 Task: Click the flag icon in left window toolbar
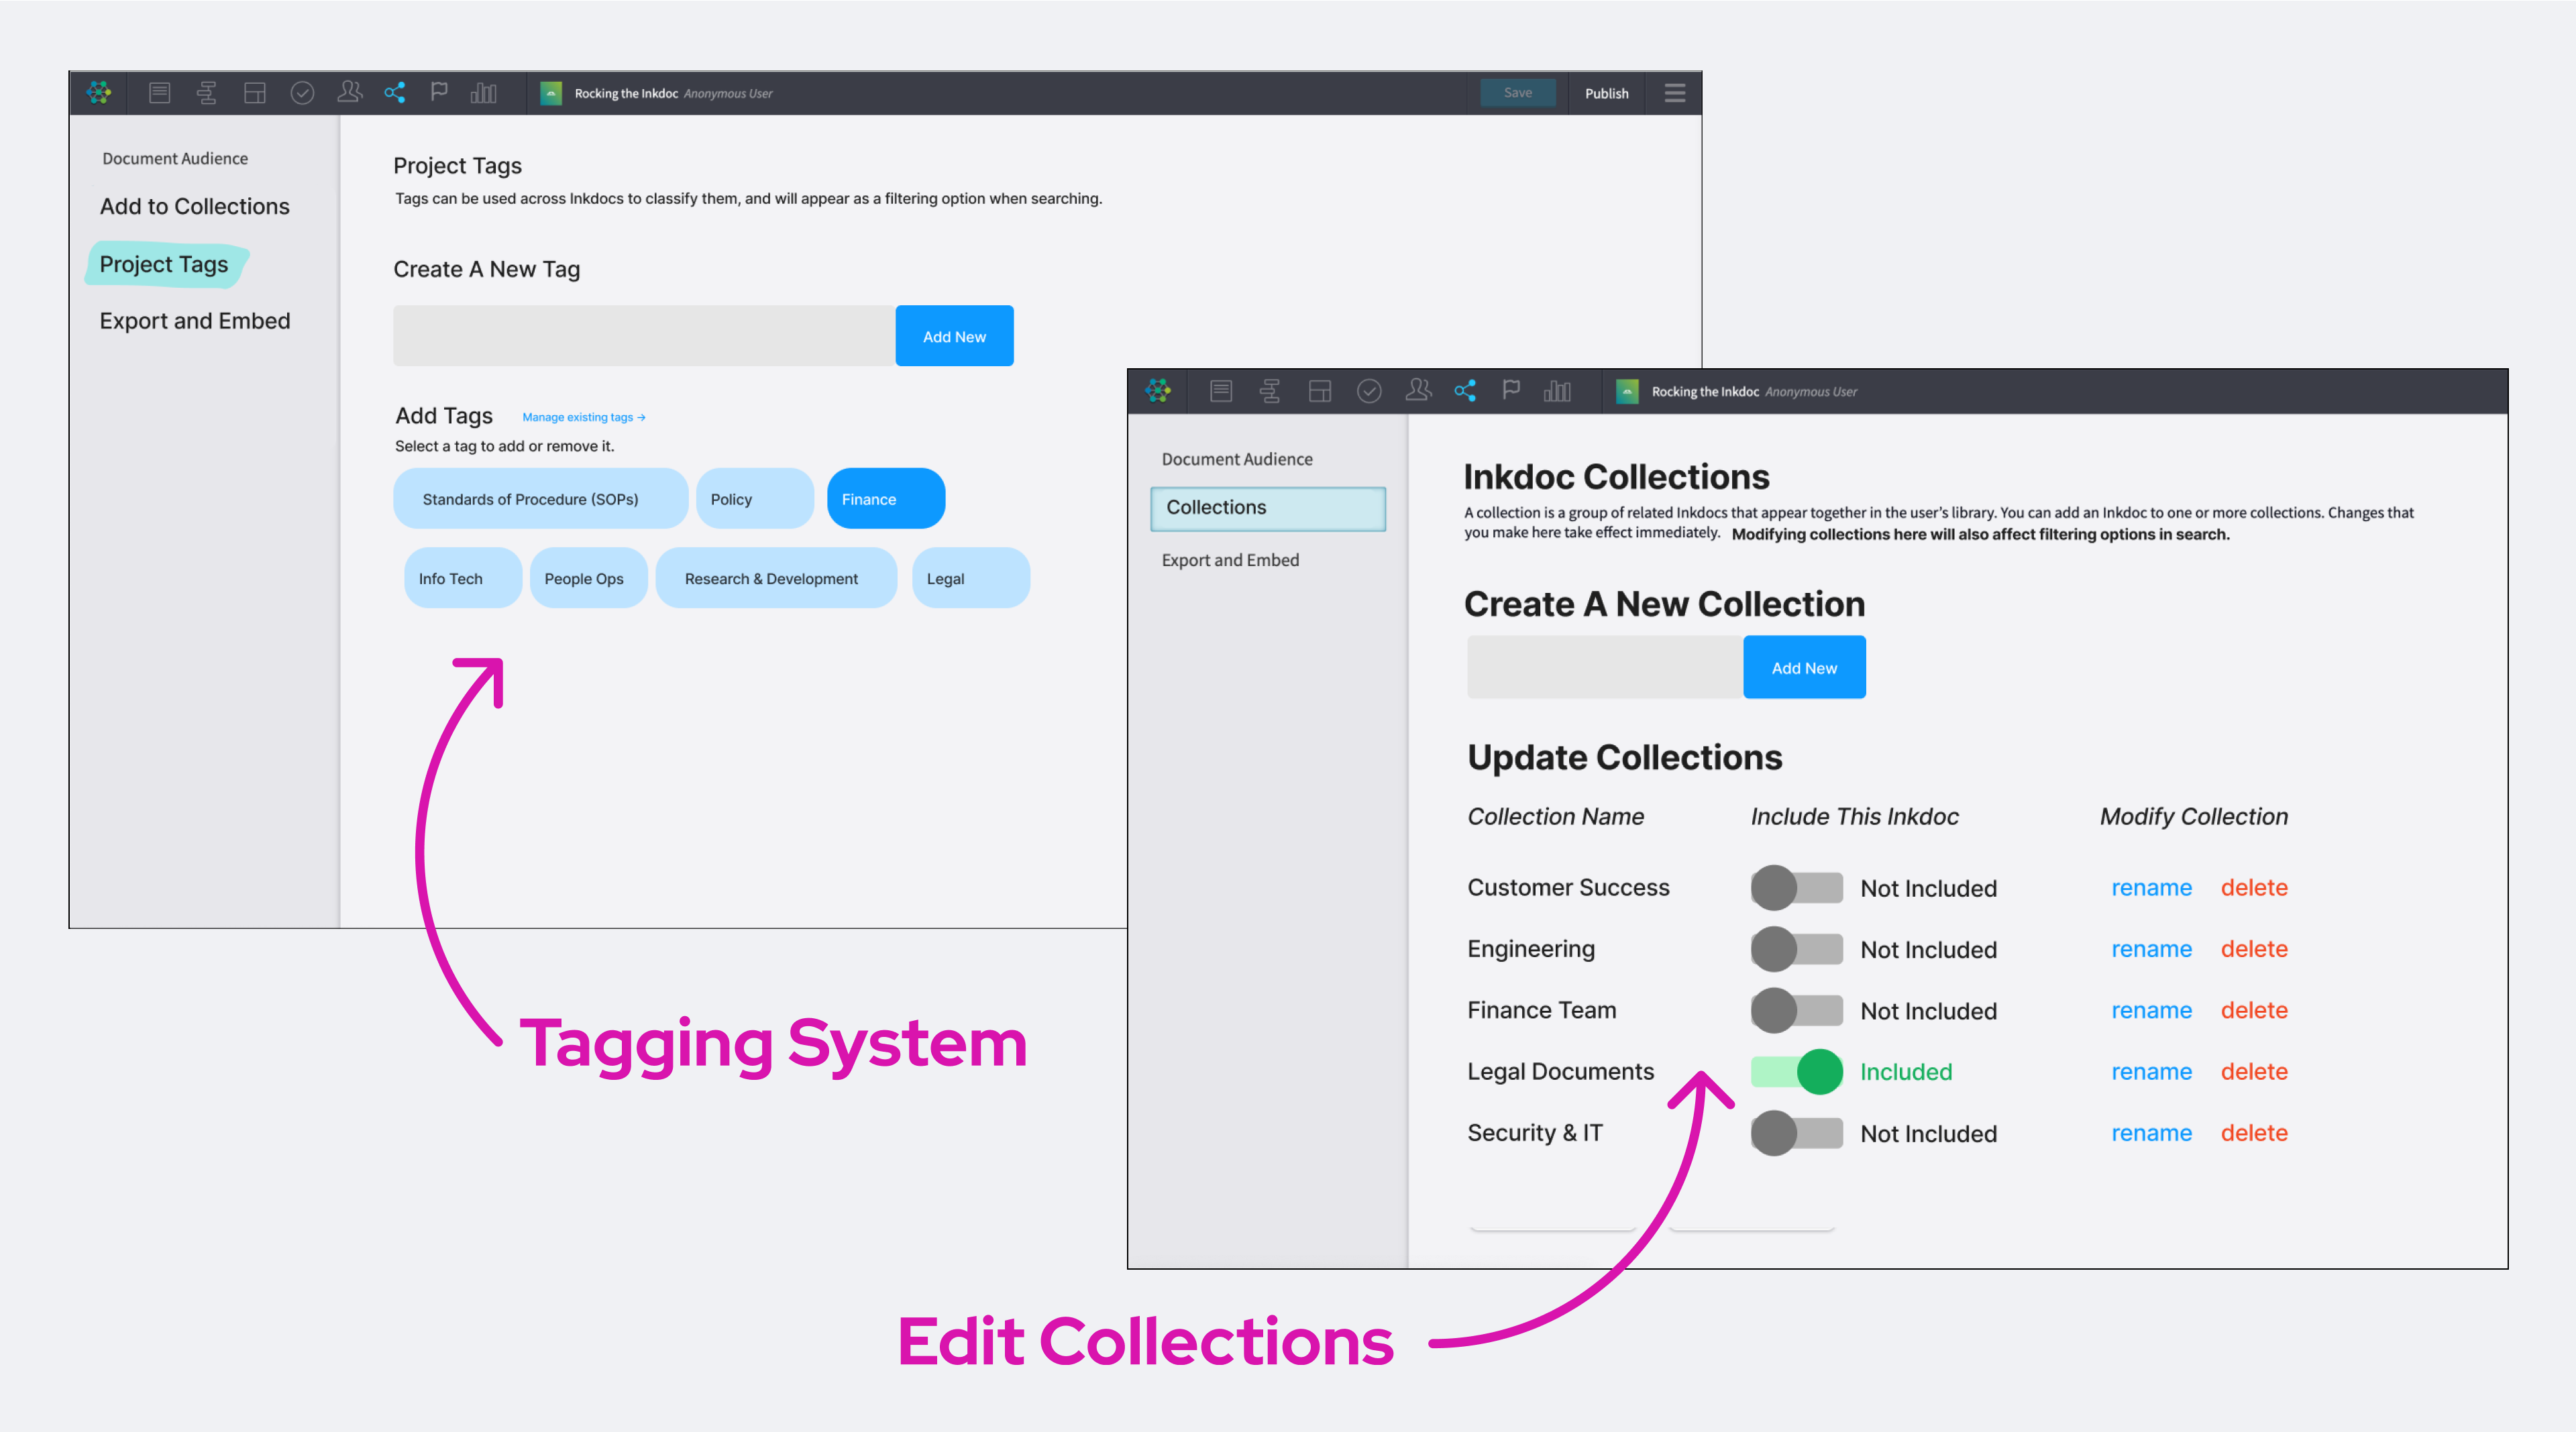[x=439, y=92]
